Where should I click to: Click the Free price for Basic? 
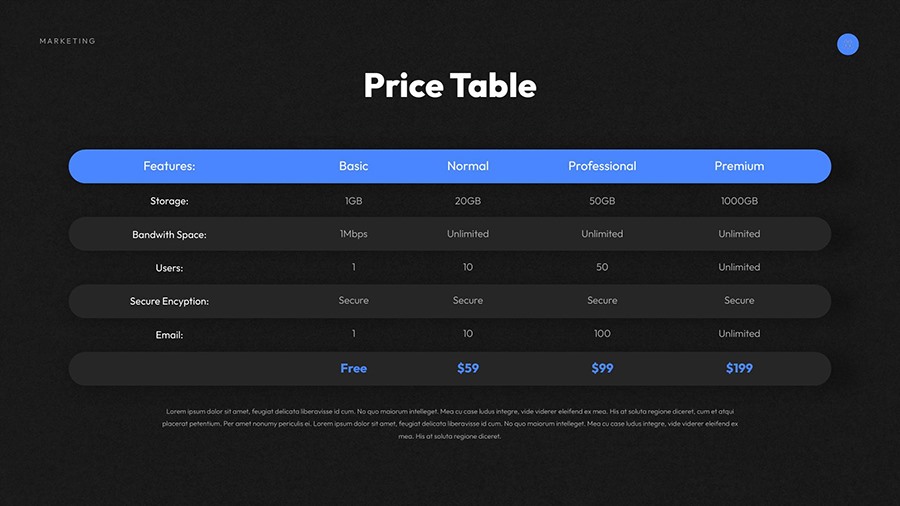click(x=354, y=368)
